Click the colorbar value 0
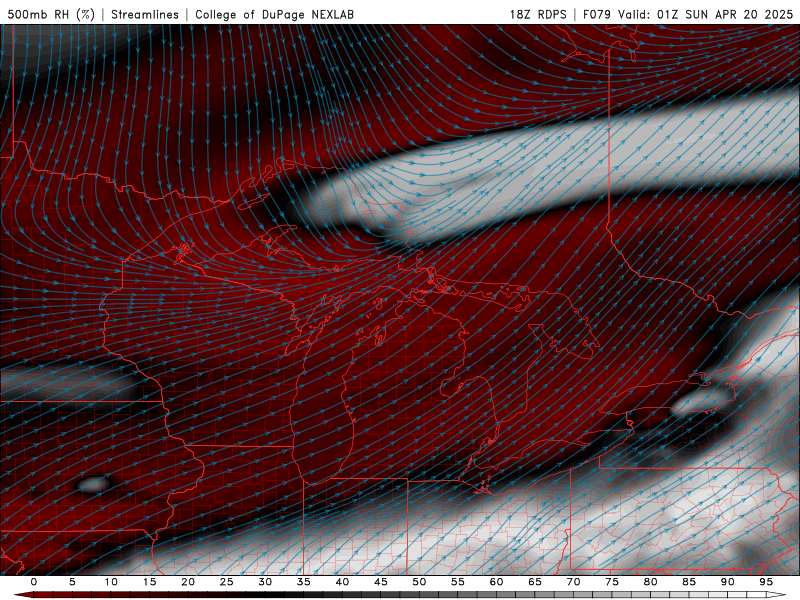Screen dimensions: 800x600 coord(34,582)
